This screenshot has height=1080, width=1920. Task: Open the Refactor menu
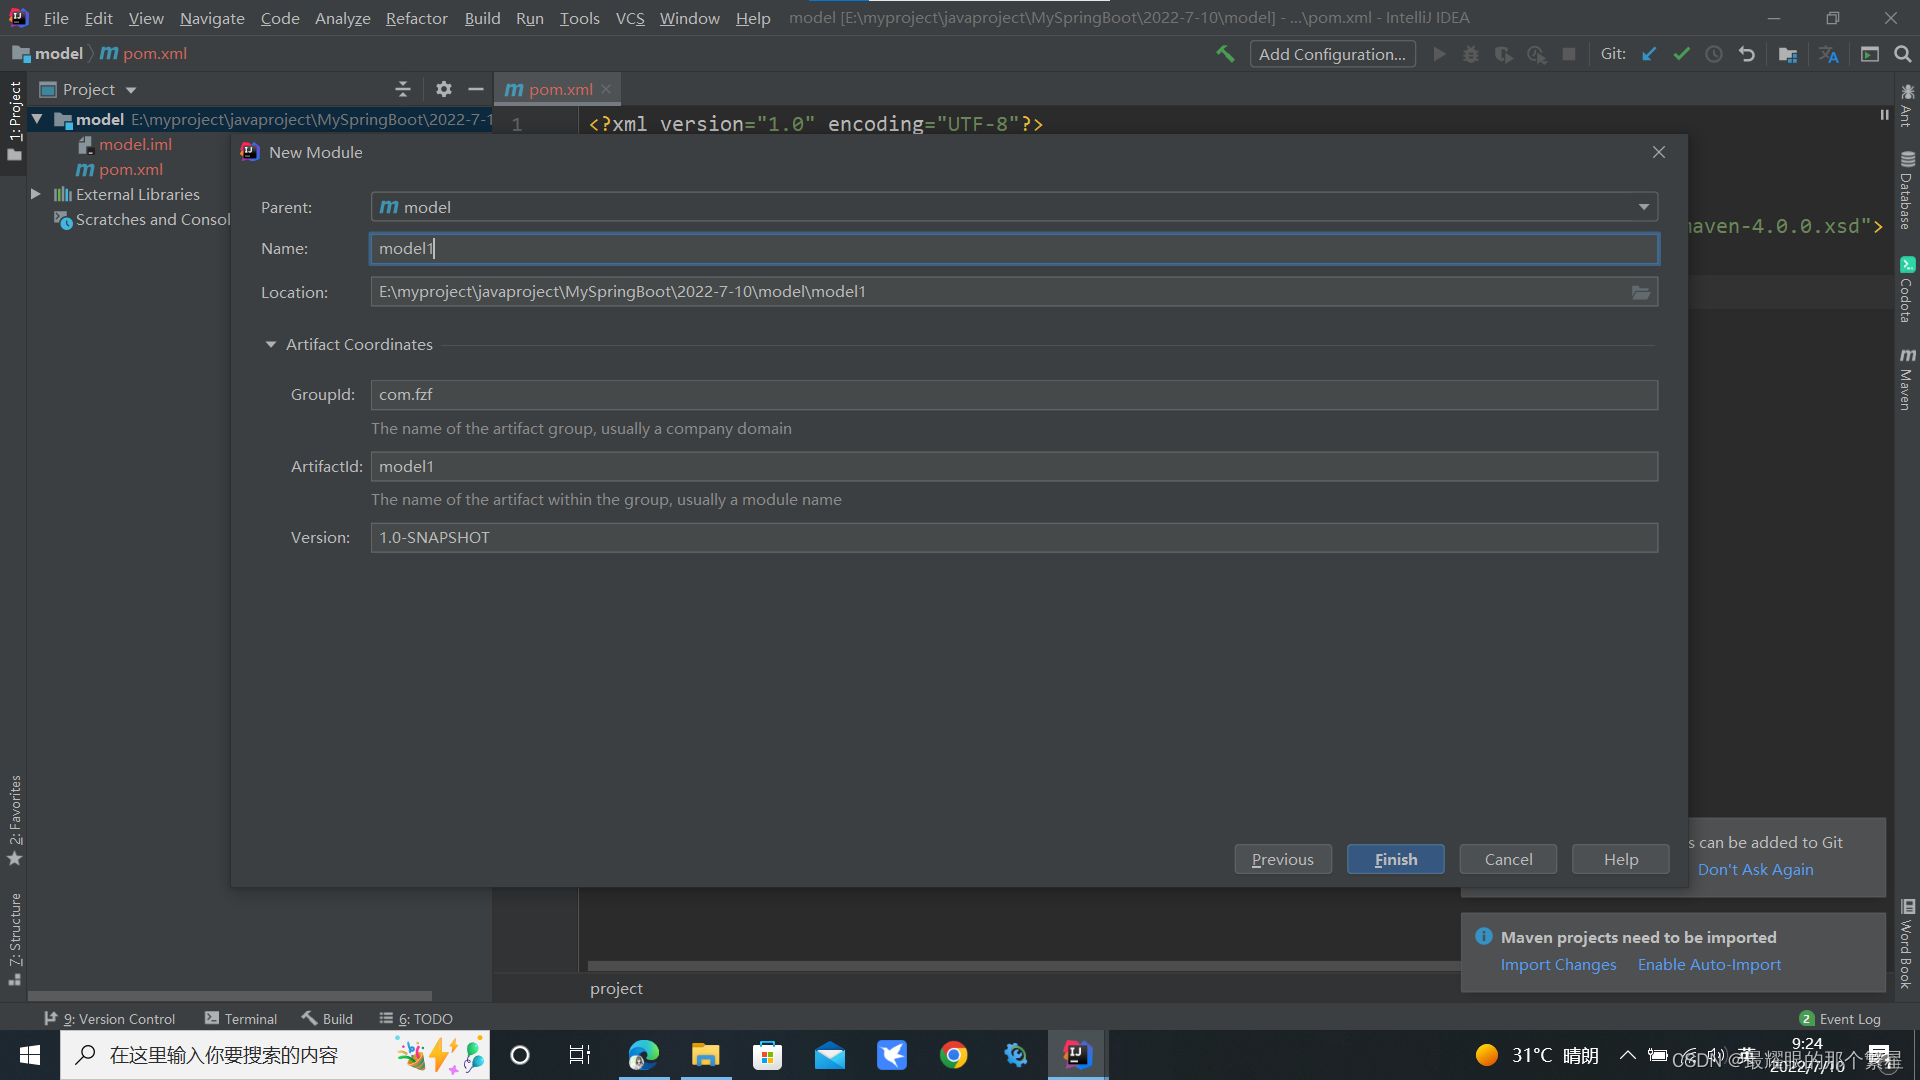416,18
